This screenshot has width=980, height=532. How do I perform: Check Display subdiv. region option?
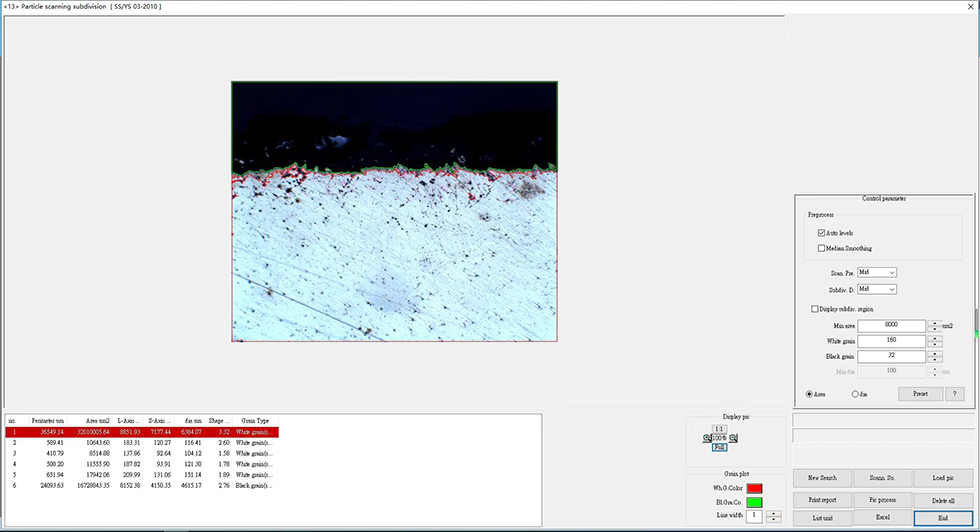pyautogui.click(x=816, y=309)
